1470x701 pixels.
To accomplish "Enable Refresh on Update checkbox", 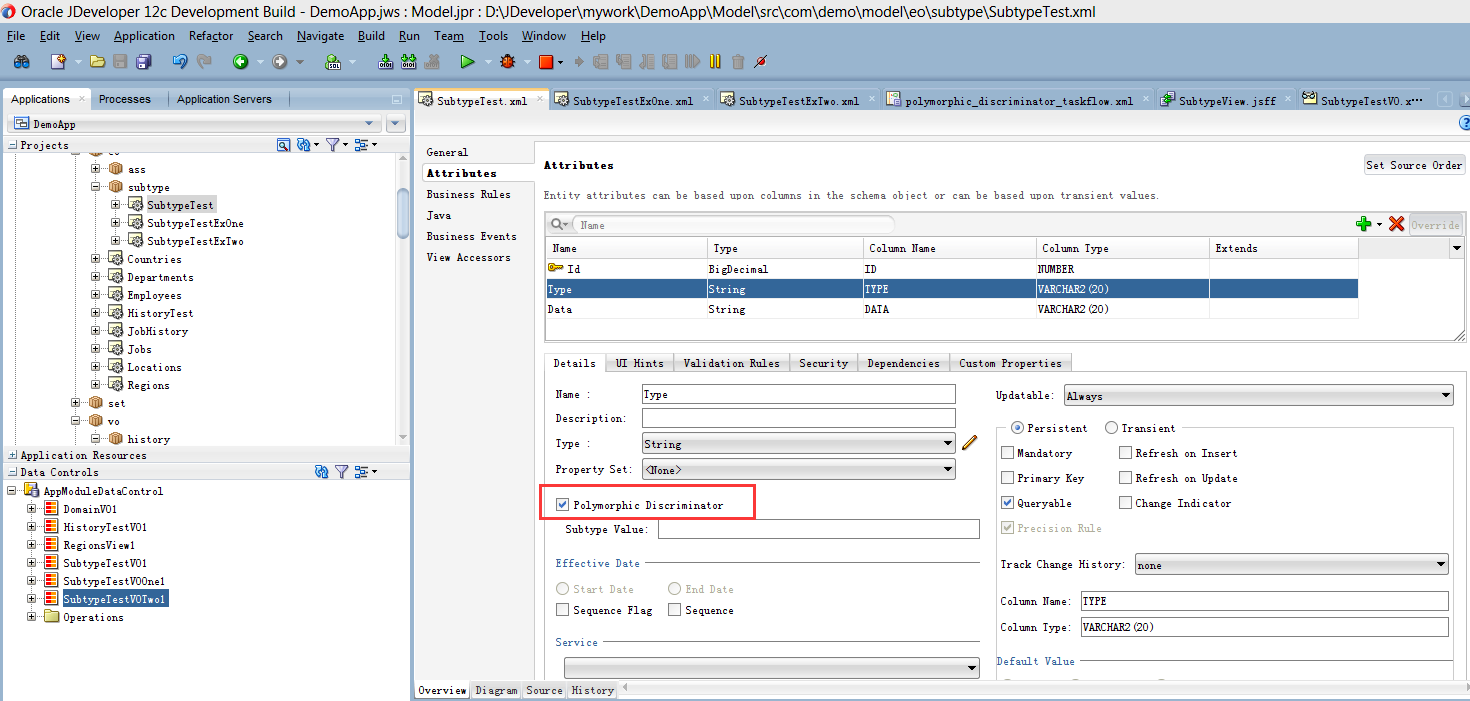I will (1125, 478).
